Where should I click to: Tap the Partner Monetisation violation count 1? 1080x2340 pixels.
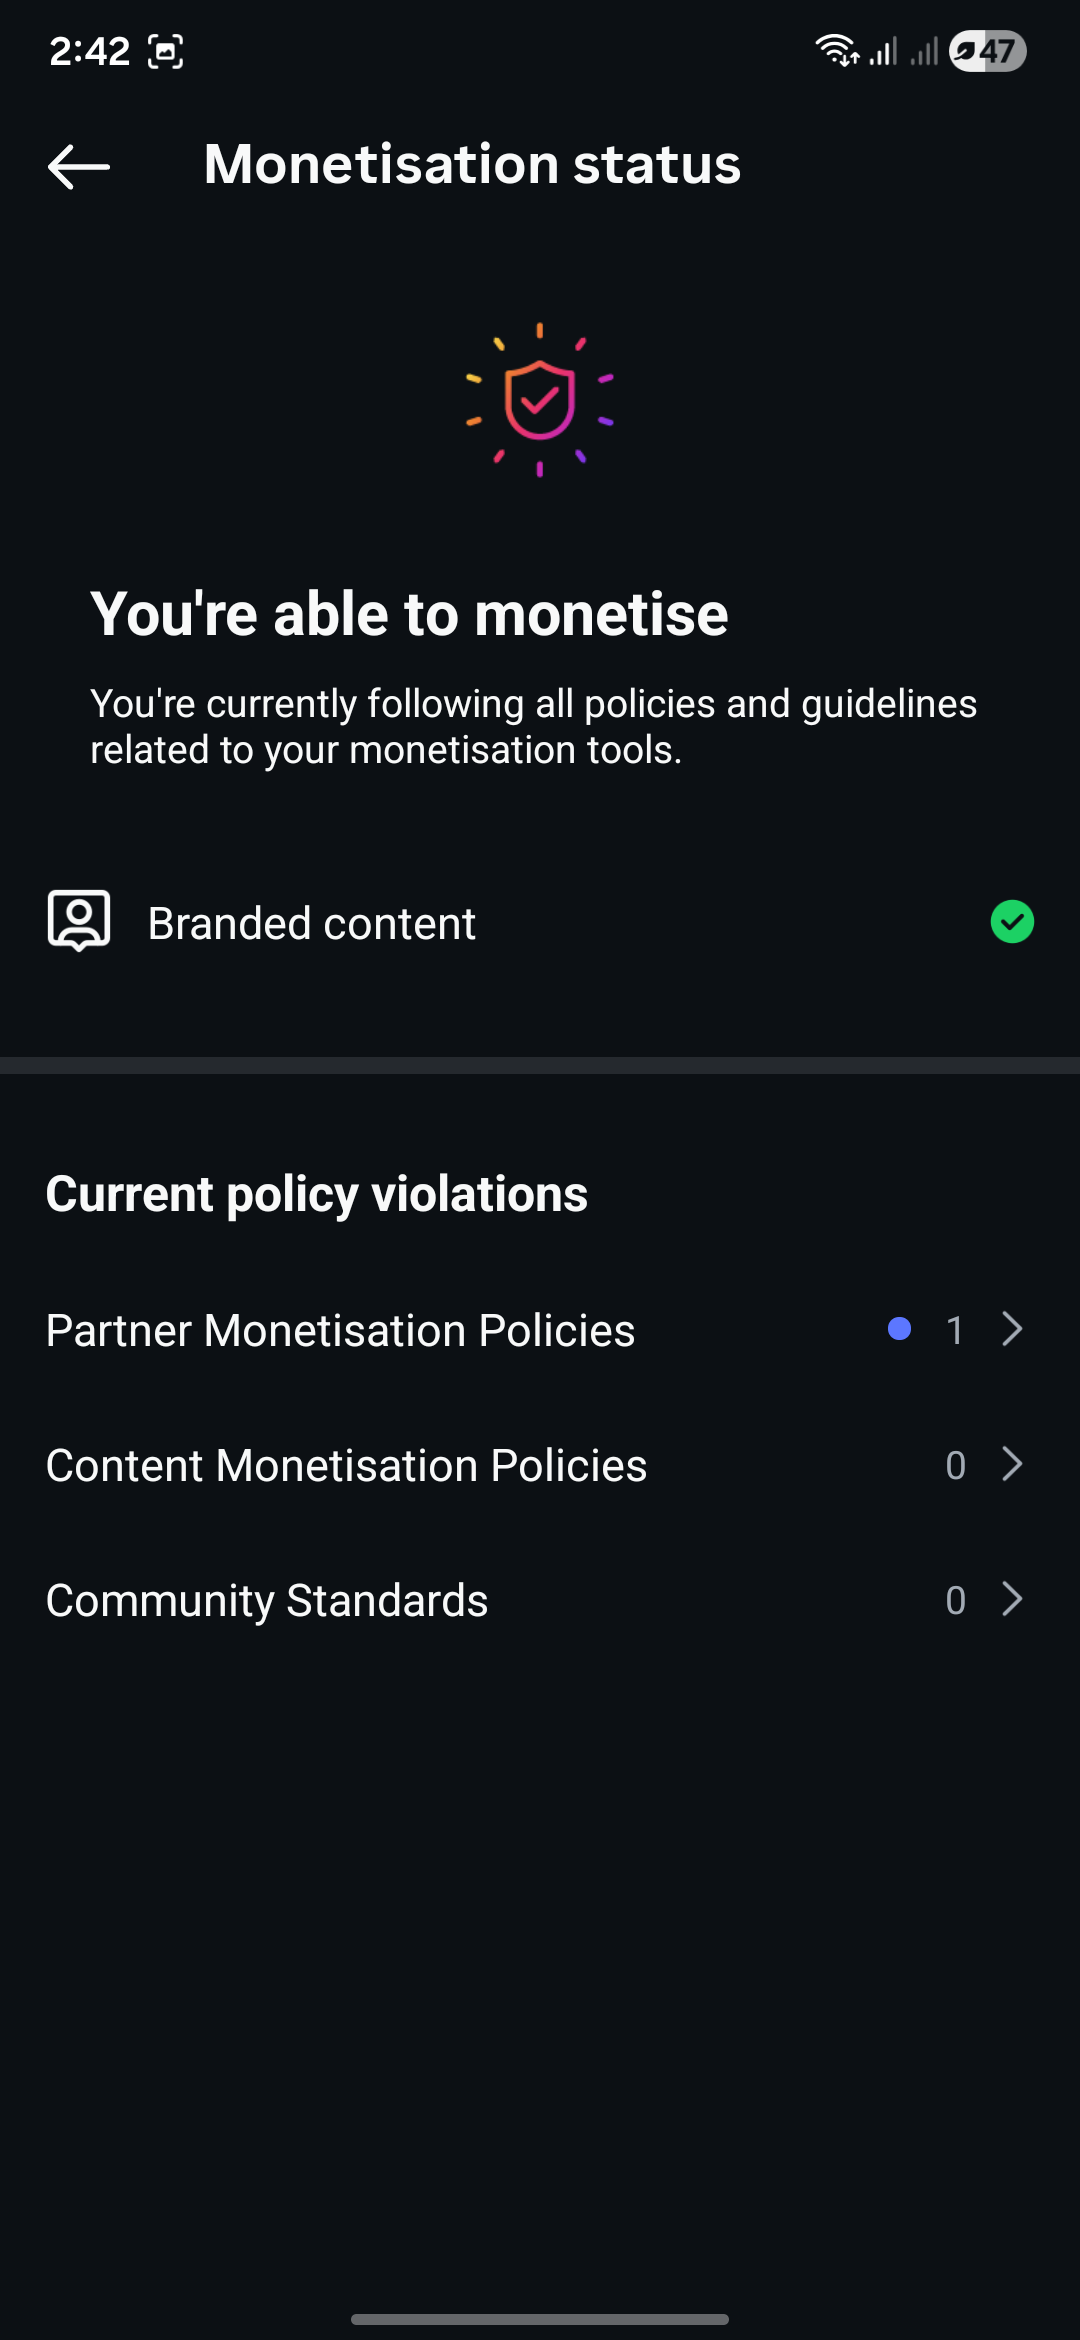pos(955,1331)
